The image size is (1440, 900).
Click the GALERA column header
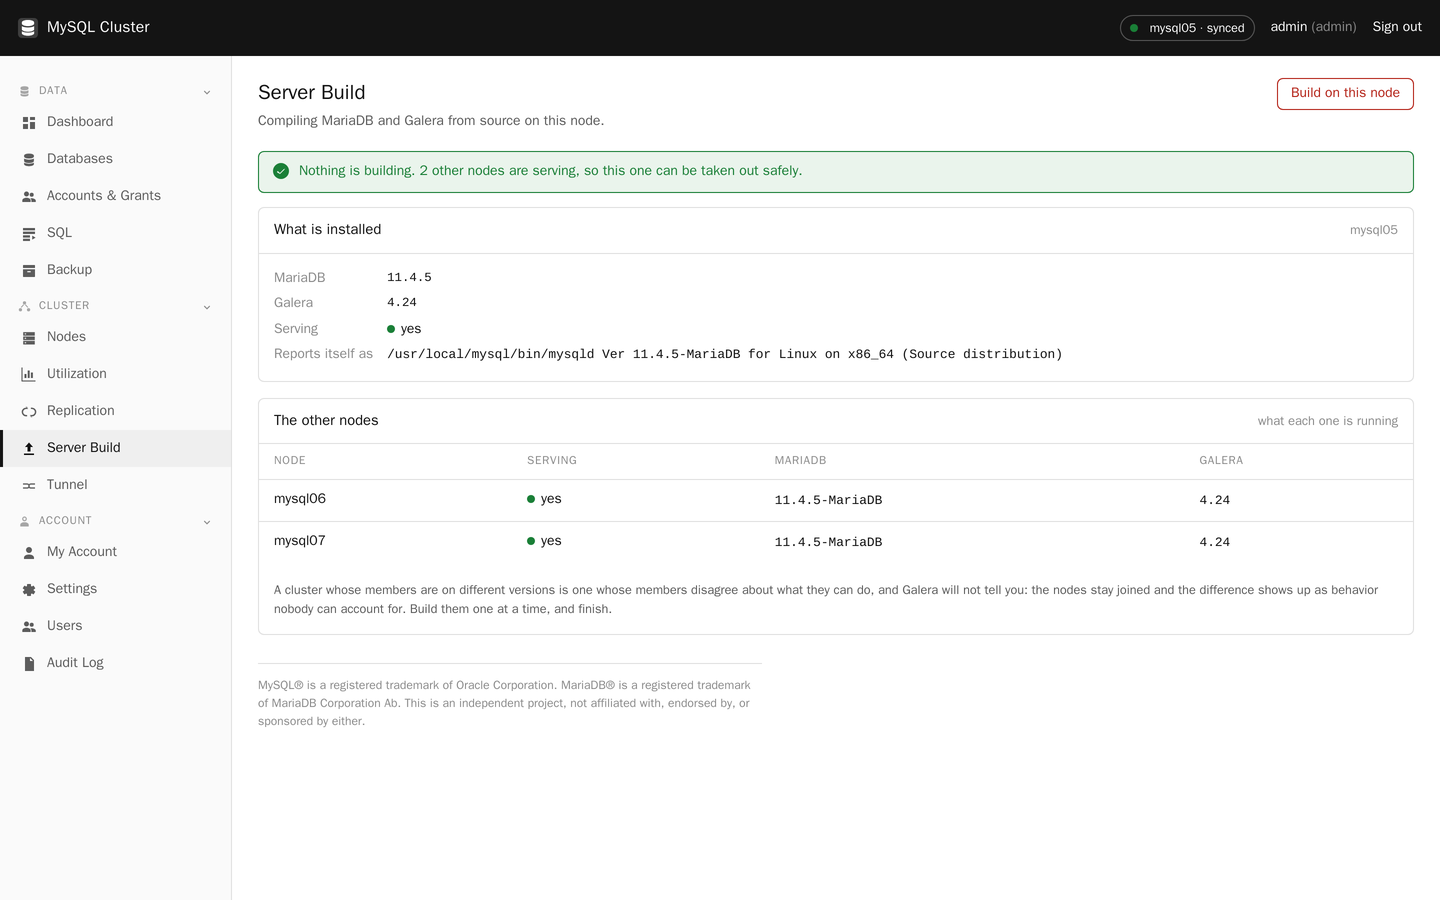pos(1221,461)
